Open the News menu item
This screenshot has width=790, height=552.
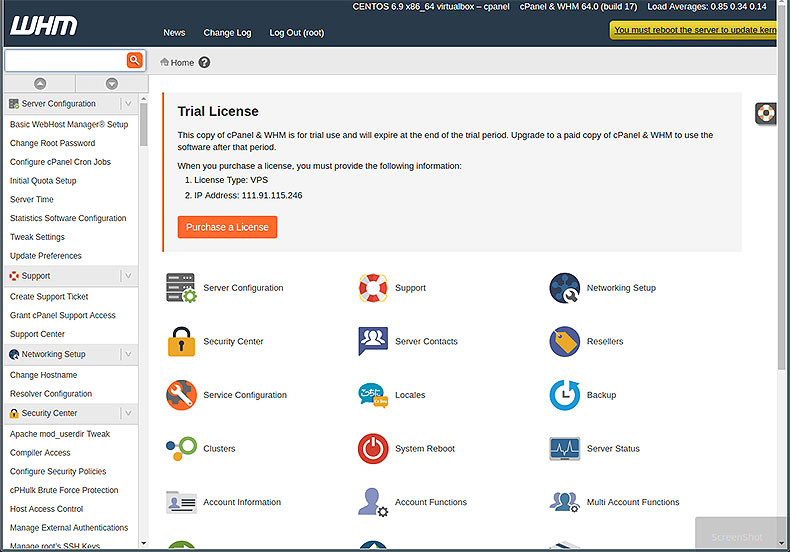174,32
